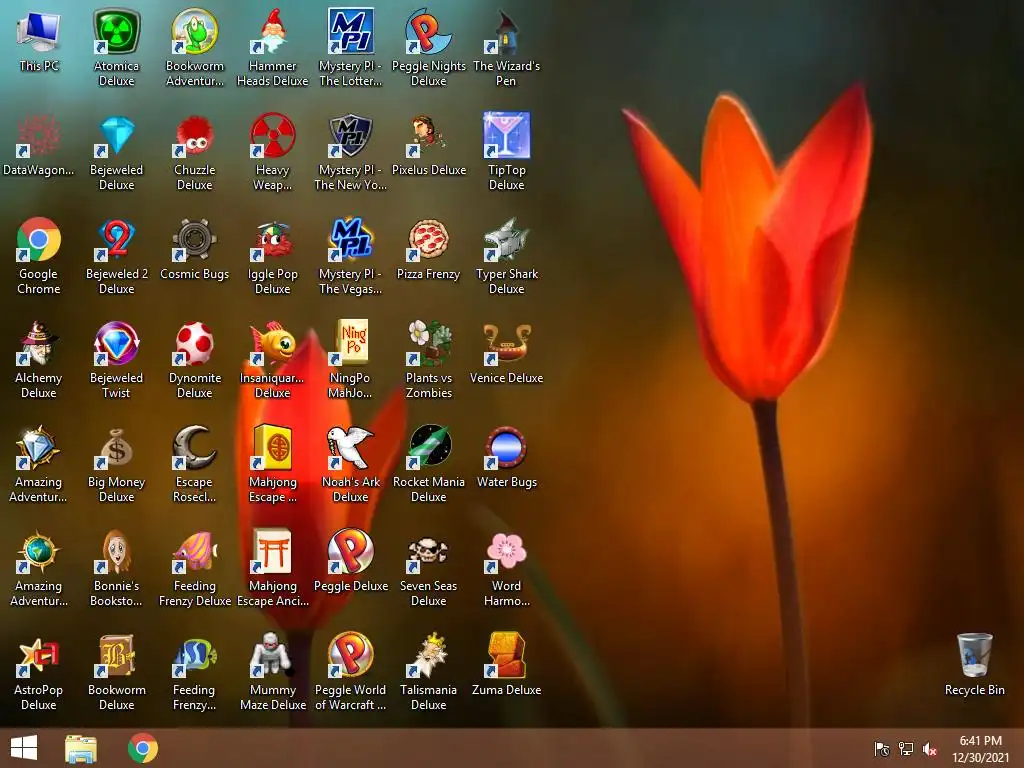
Task: Select the Plants vs Zombies icon
Action: point(428,343)
